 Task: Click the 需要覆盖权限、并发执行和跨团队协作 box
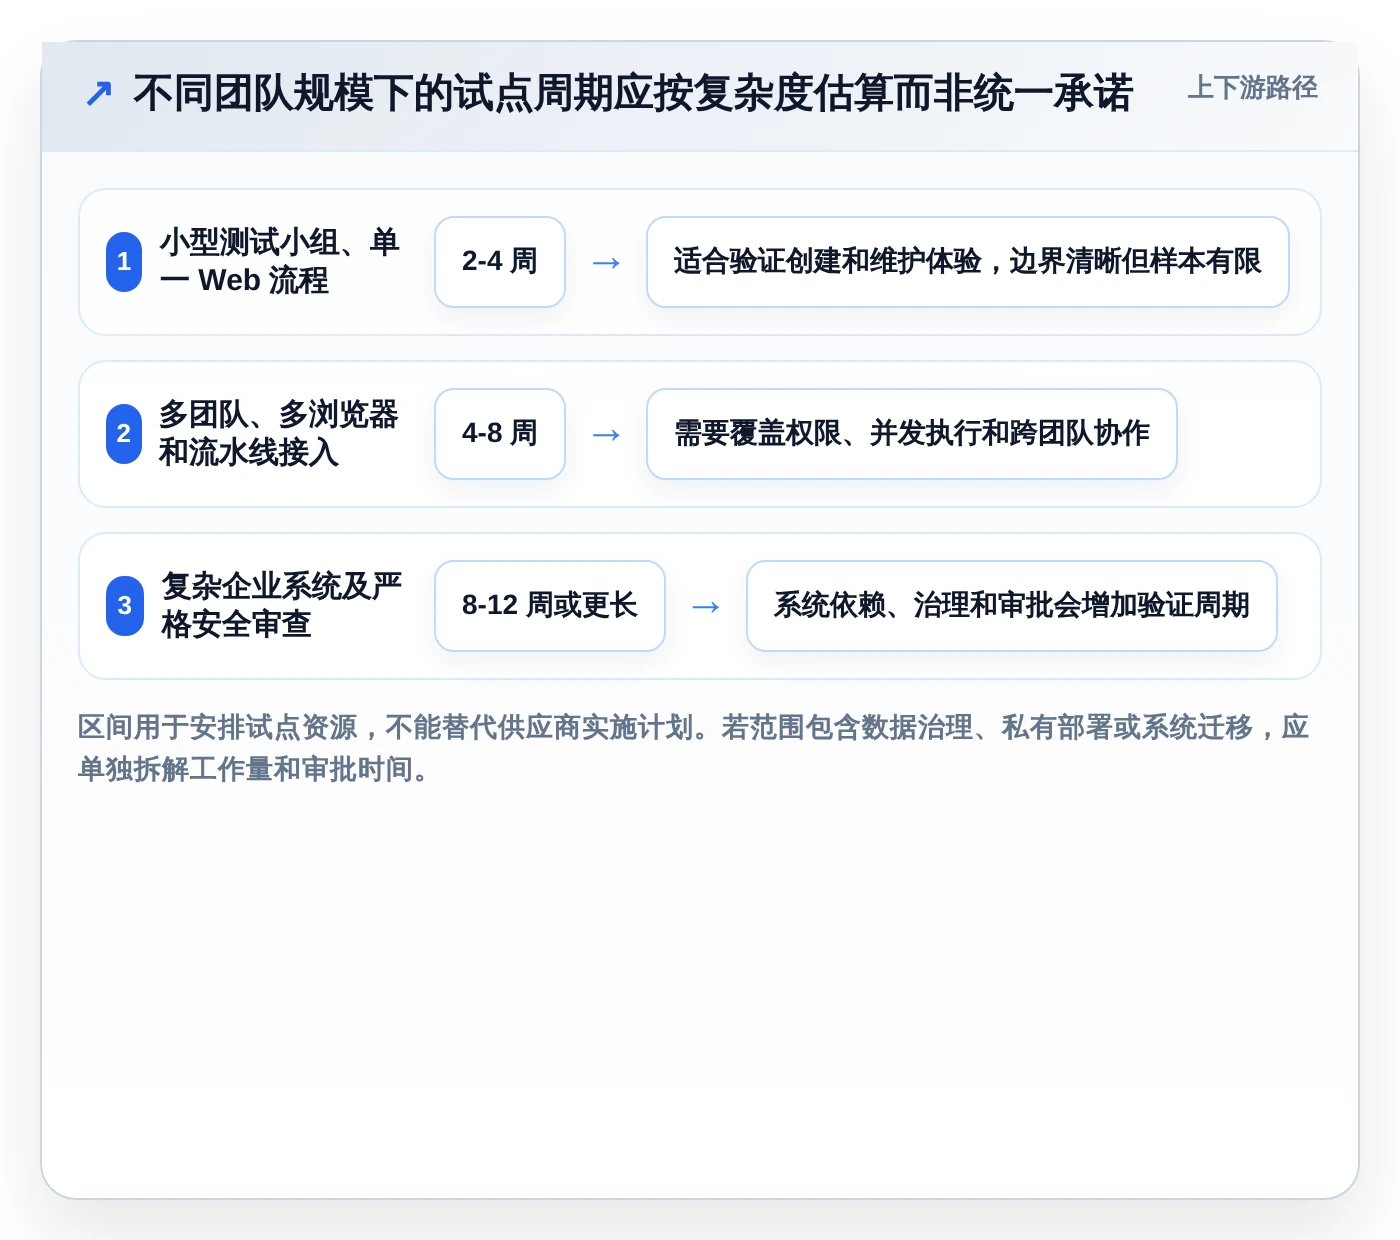tap(912, 434)
